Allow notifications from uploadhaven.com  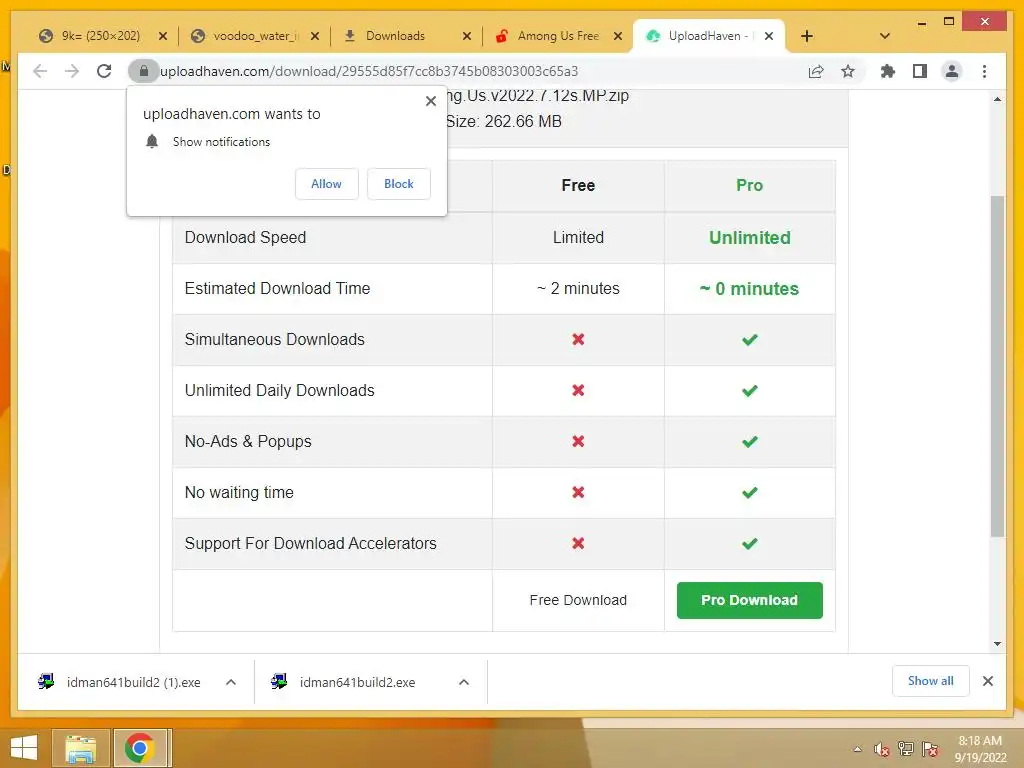pos(327,184)
